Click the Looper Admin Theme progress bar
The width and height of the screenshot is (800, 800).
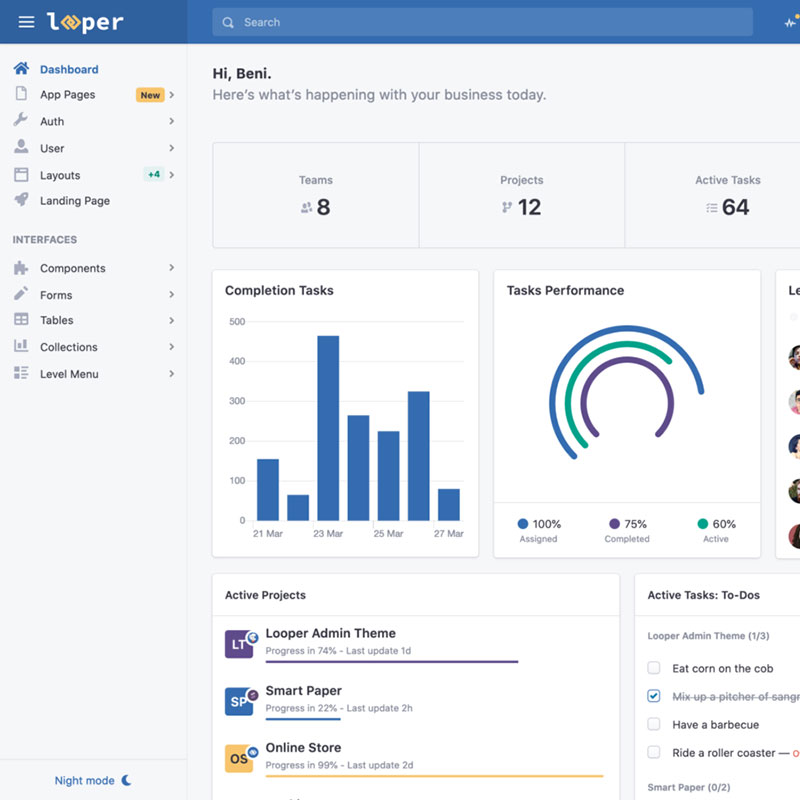pos(391,661)
